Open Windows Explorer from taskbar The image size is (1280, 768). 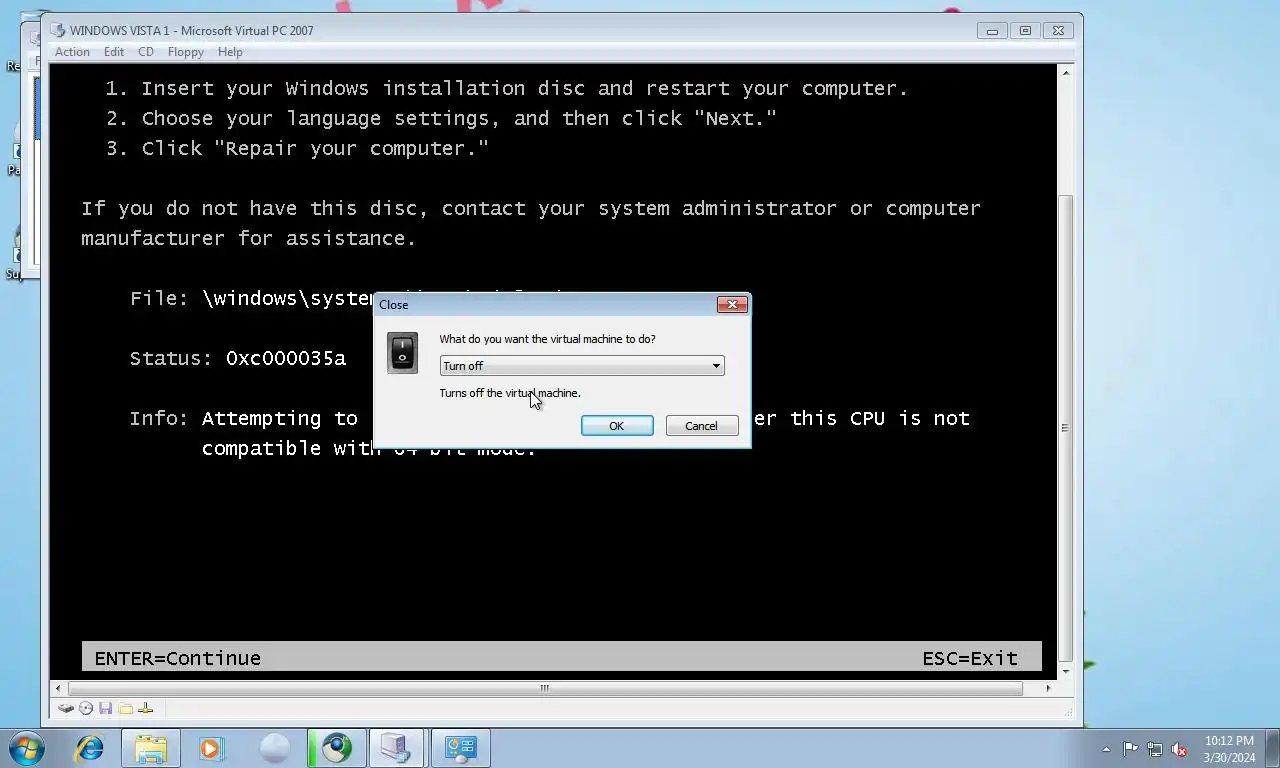tap(150, 748)
